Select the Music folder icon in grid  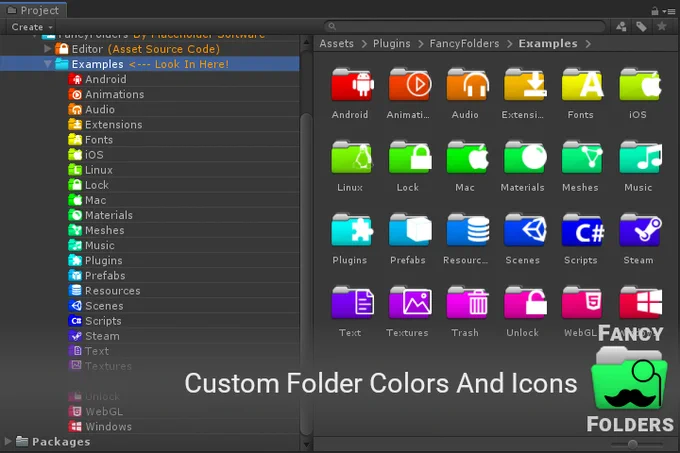coord(640,158)
